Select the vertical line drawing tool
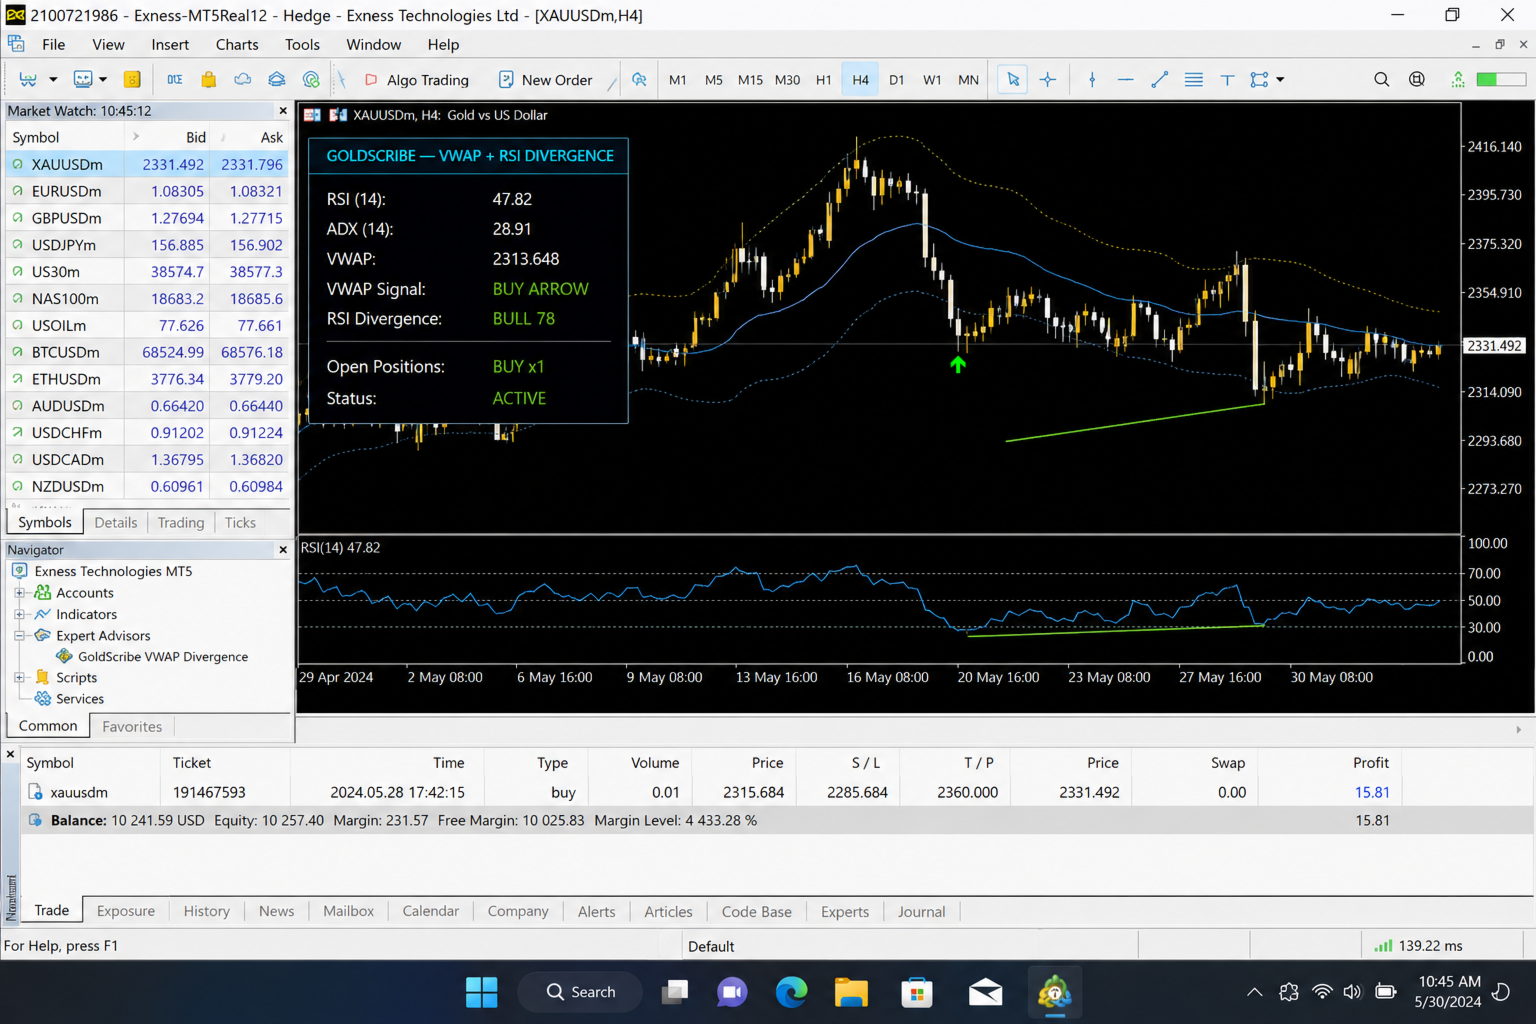The height and width of the screenshot is (1024, 1536). click(1092, 80)
